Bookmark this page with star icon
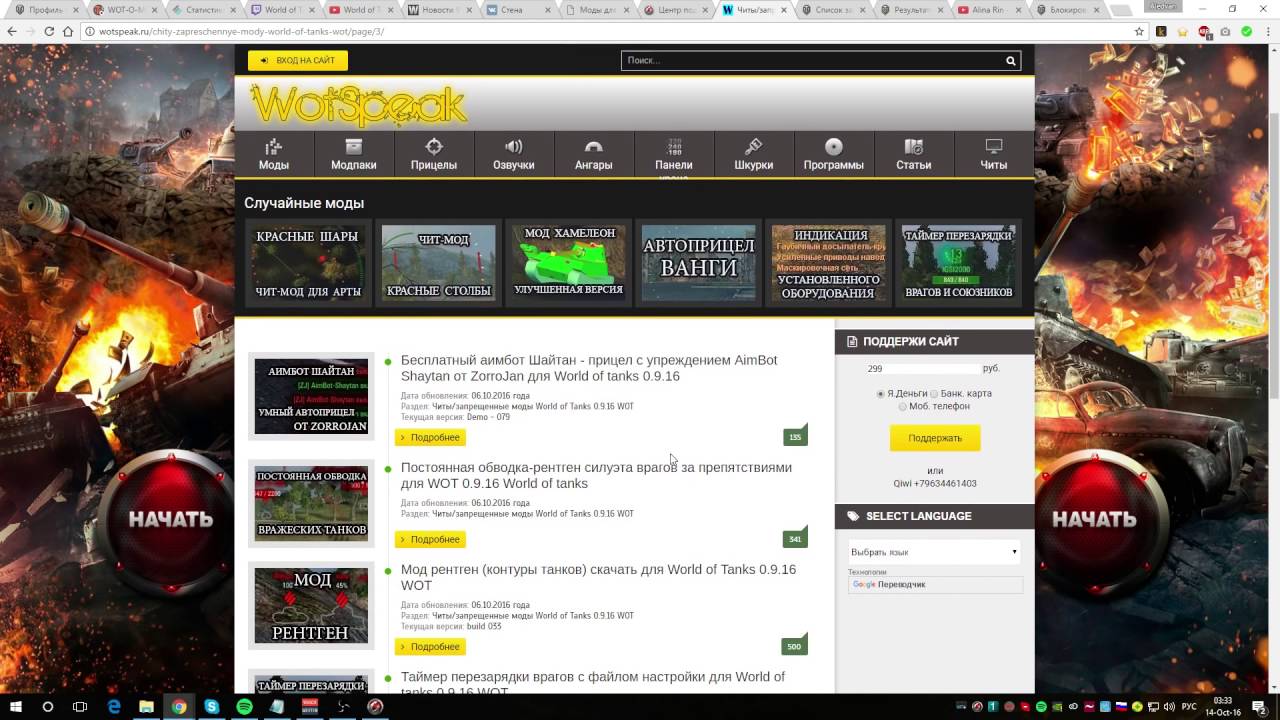Screen dimensions: 1280x720 1139,31
